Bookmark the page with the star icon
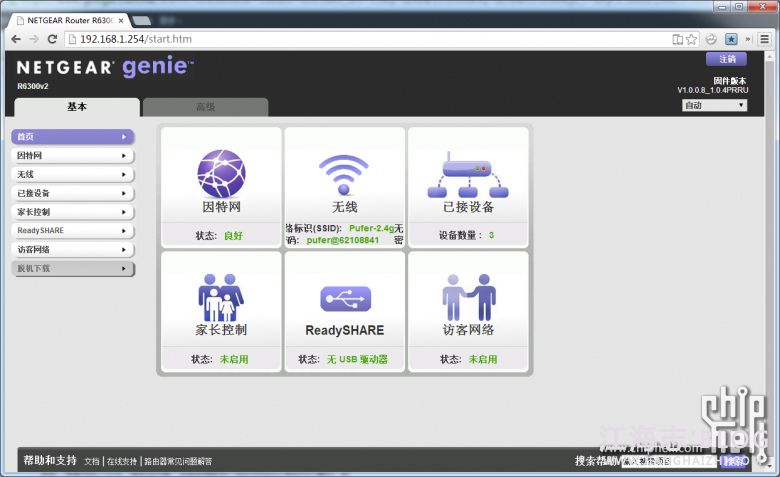This screenshot has height=477, width=780. click(x=691, y=39)
